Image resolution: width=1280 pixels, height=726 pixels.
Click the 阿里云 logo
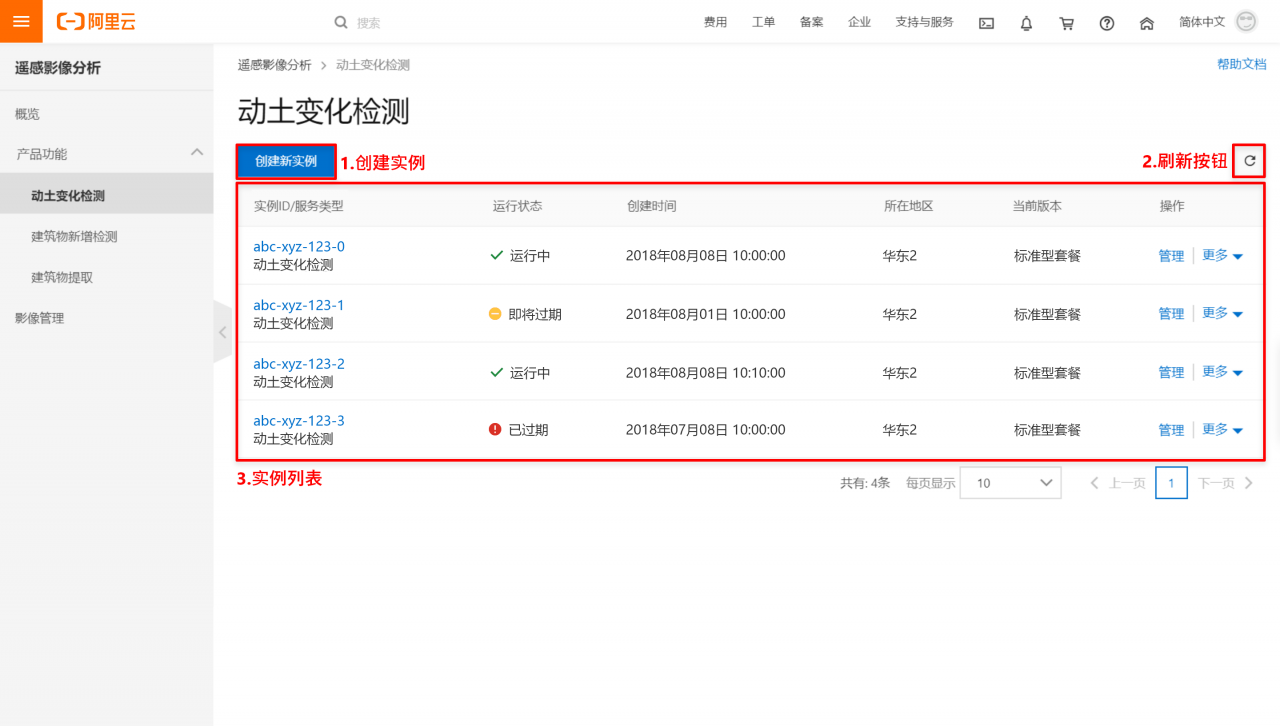click(x=96, y=21)
